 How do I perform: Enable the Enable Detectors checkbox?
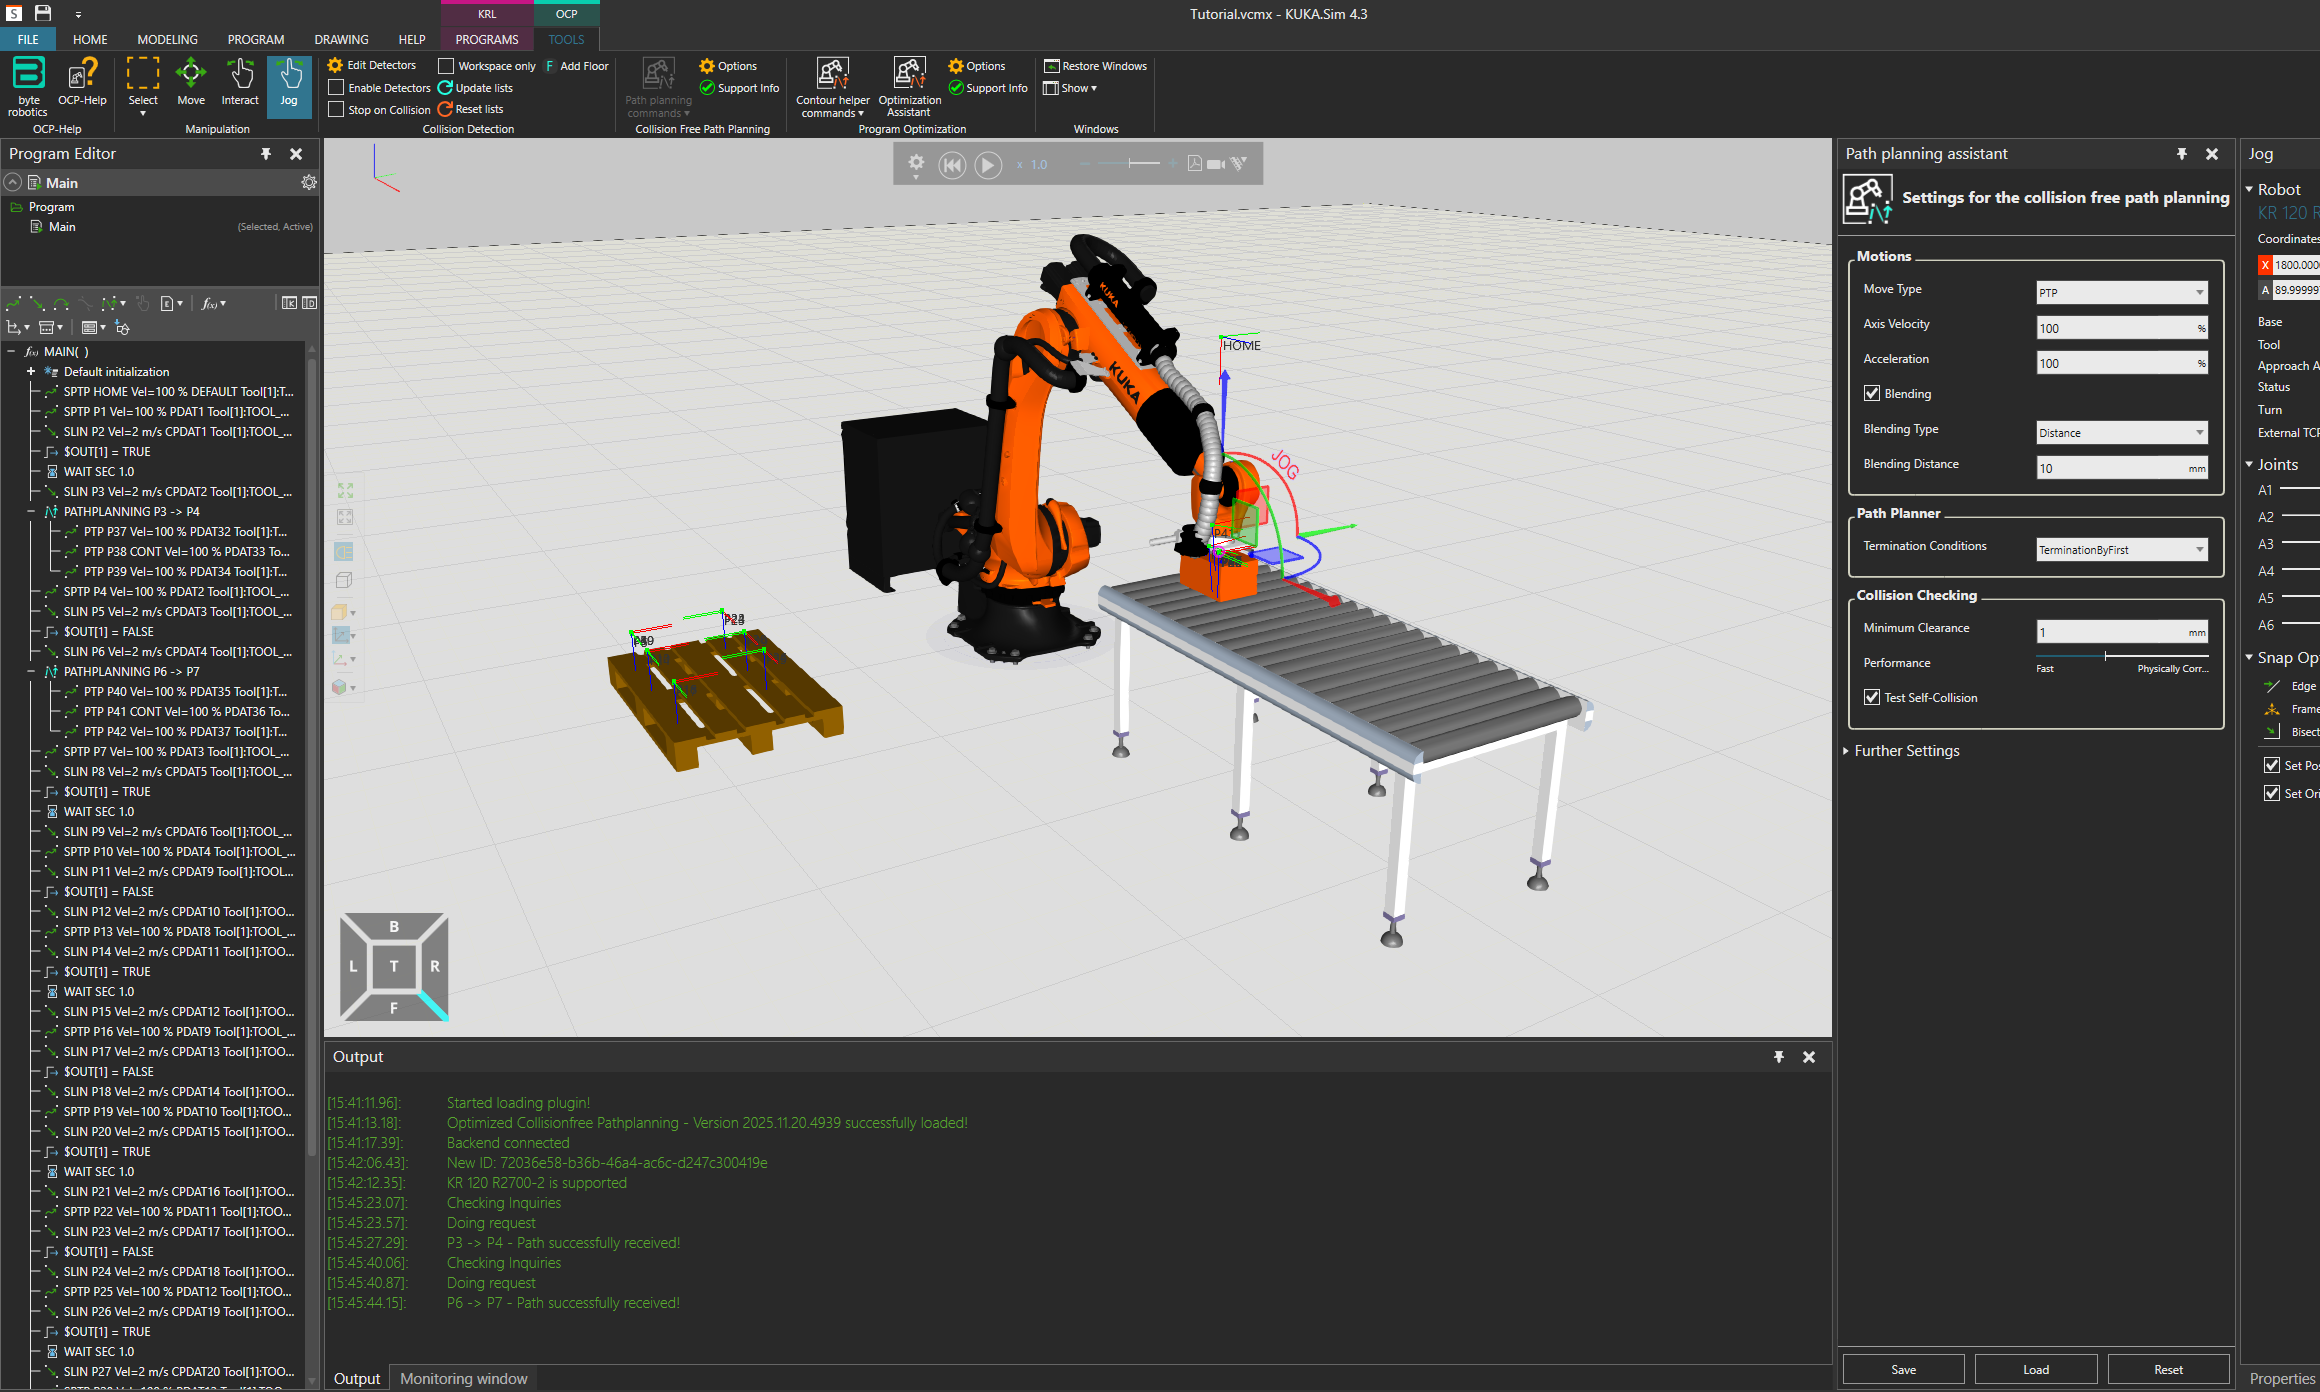337,88
